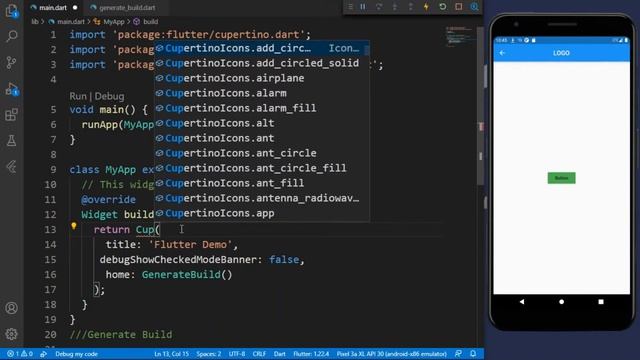Open Dart DevTools widget inspector icon

[474, 7]
